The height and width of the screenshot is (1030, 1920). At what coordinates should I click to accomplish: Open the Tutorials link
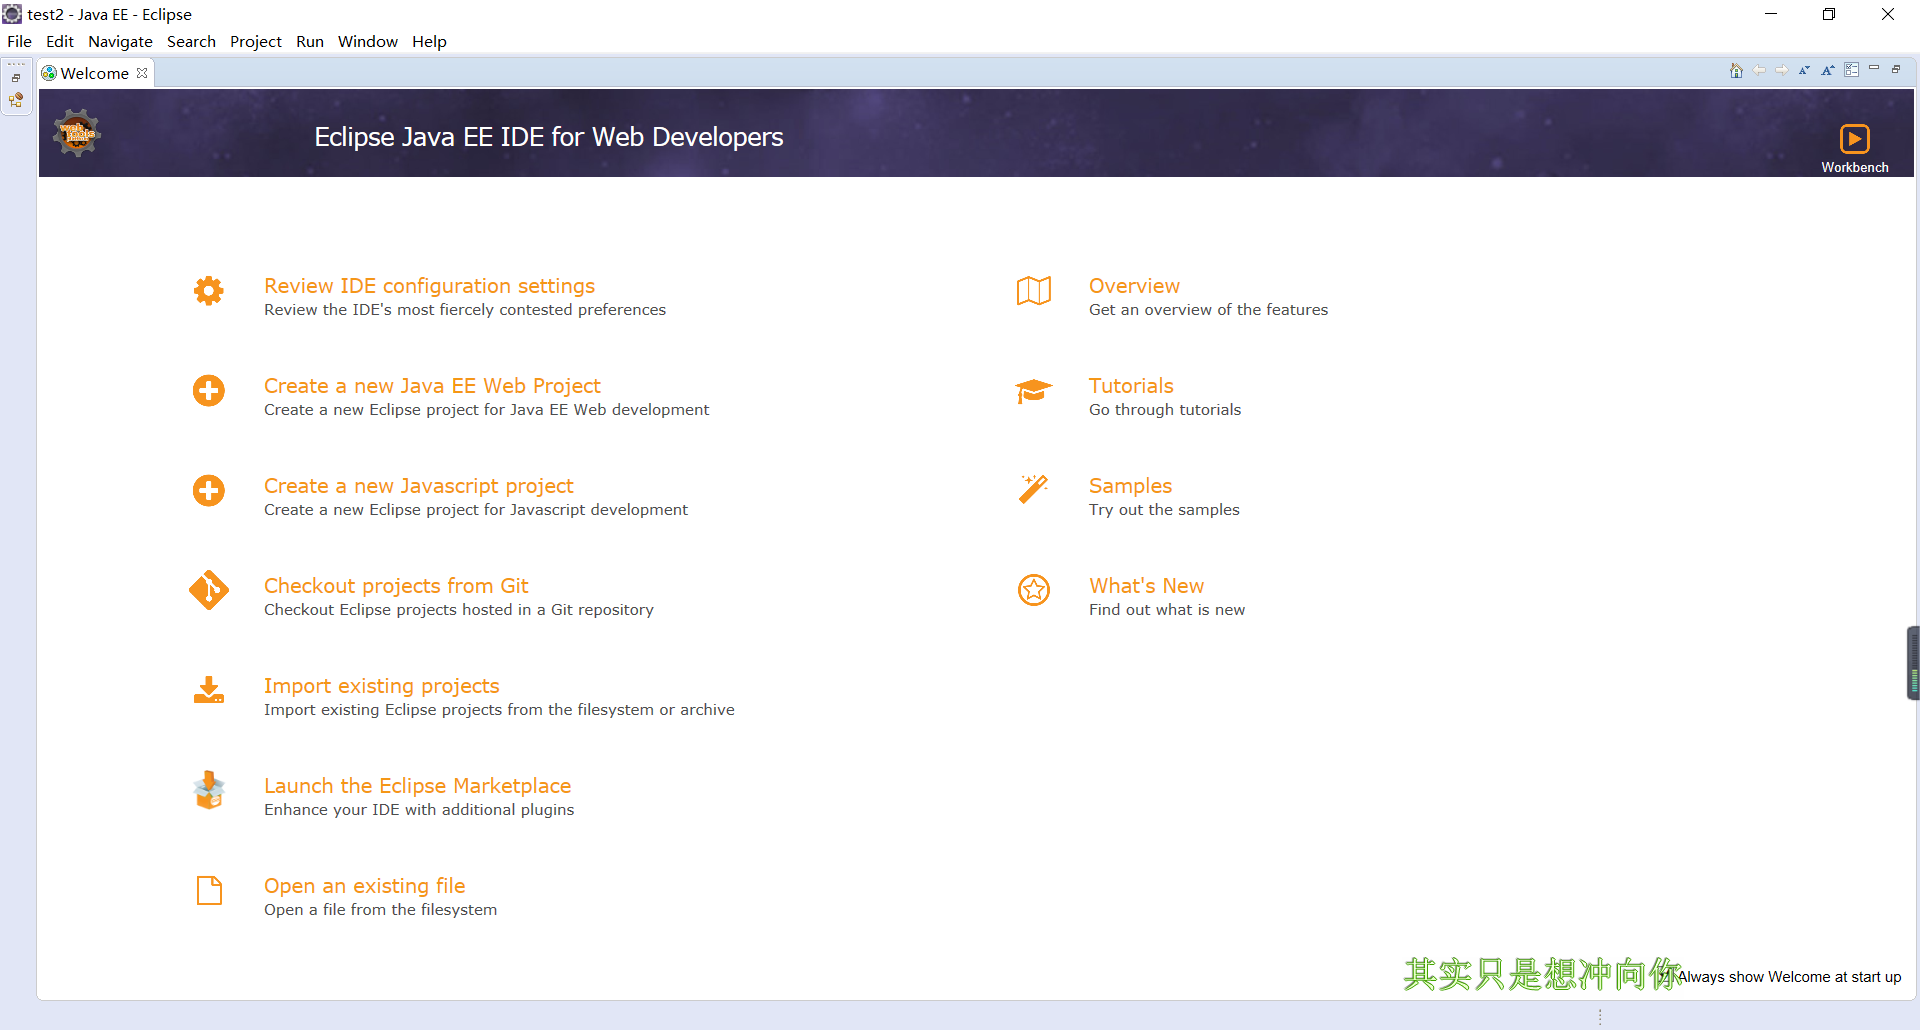click(1131, 386)
